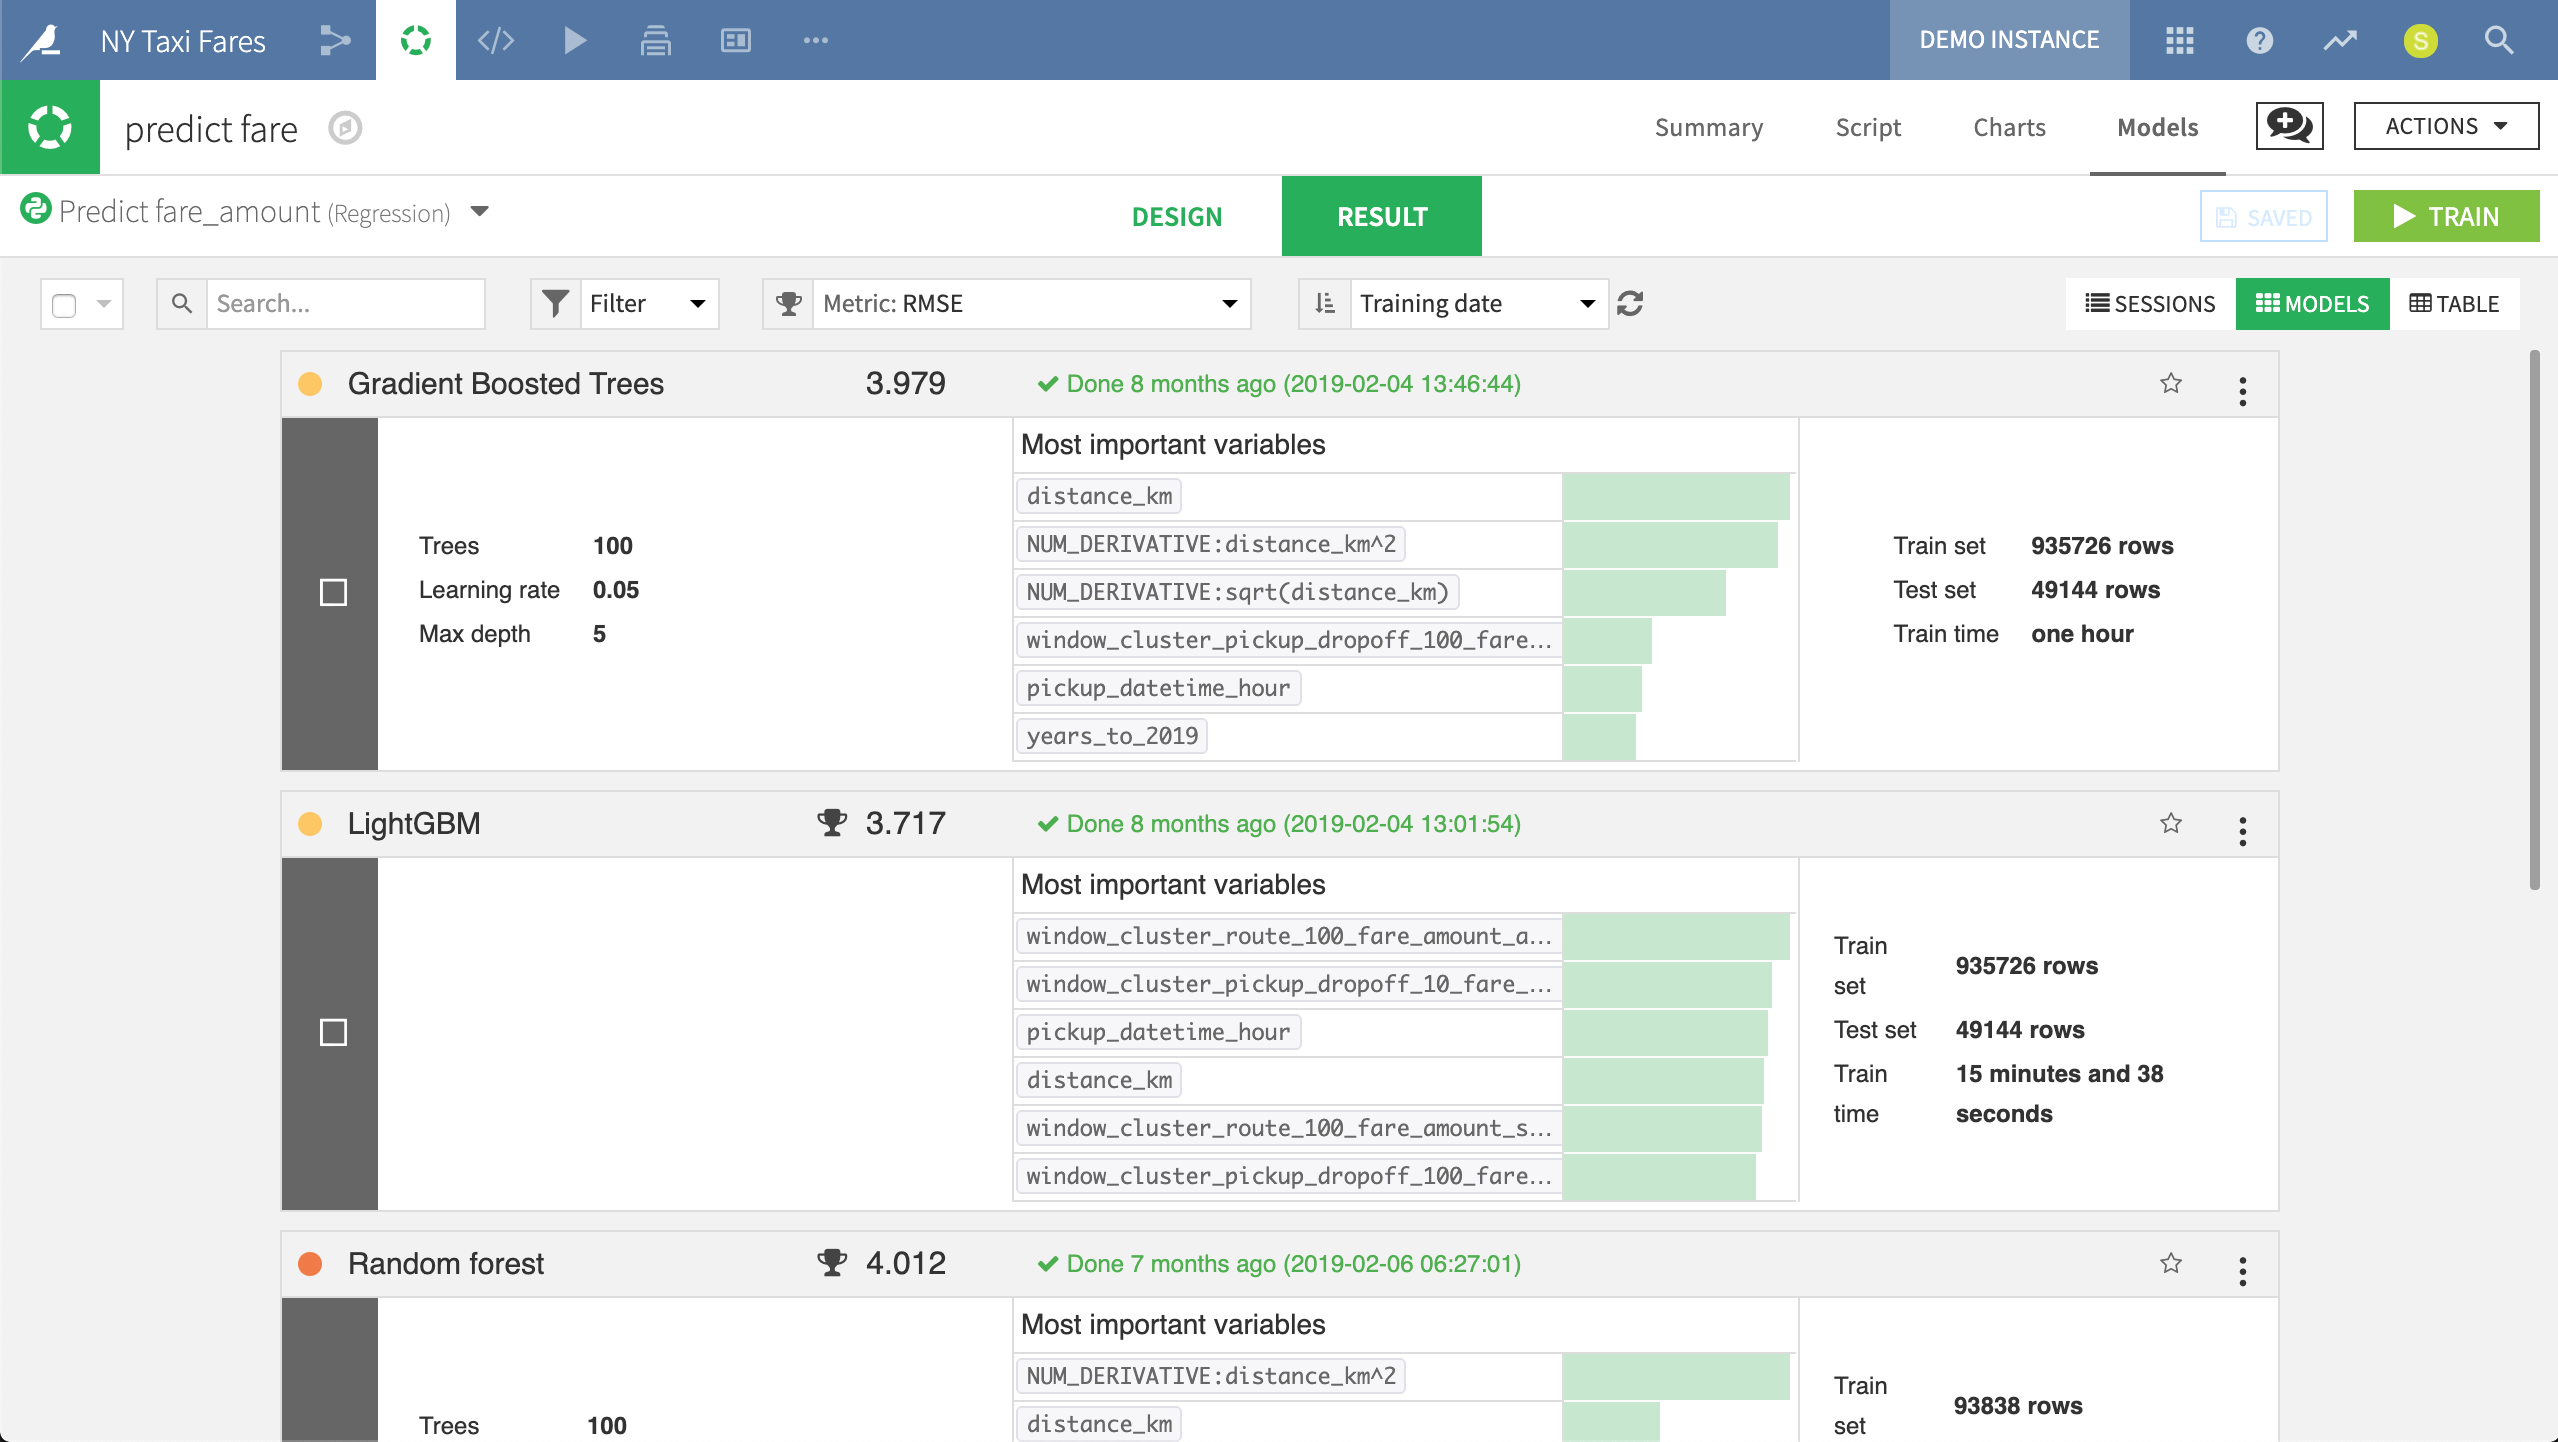Tick the LightGBM model checkbox
Viewport: 2558px width, 1442px height.
coord(333,1032)
